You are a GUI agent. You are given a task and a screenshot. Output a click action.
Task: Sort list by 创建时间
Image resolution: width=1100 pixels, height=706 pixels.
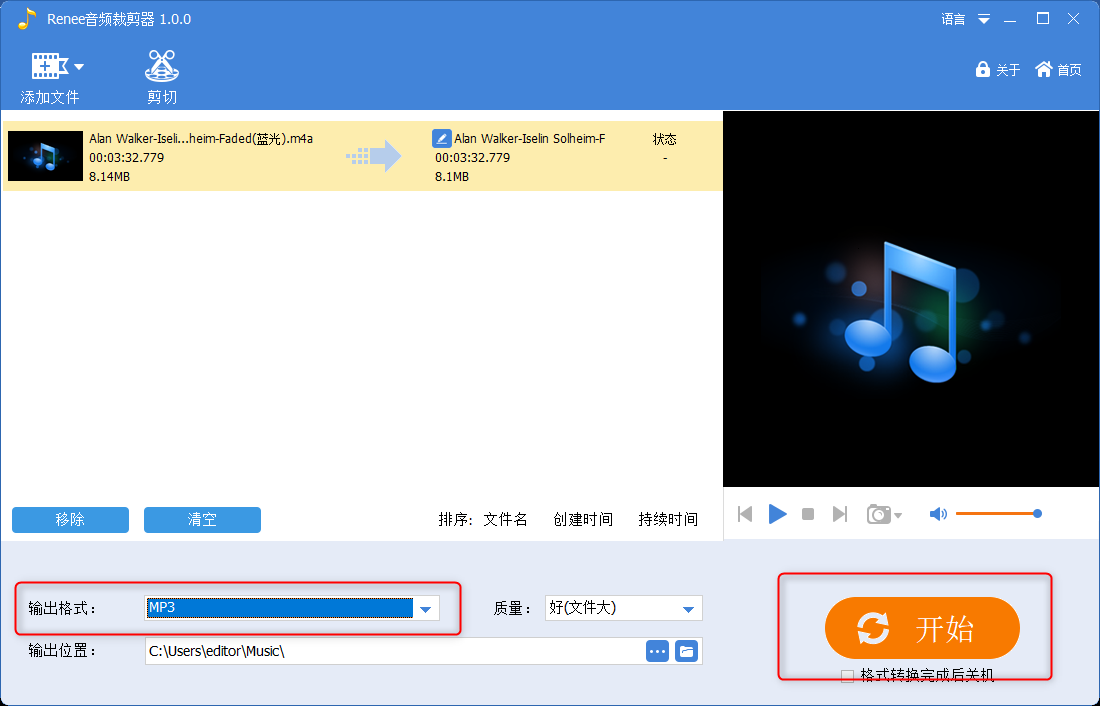coord(582,519)
